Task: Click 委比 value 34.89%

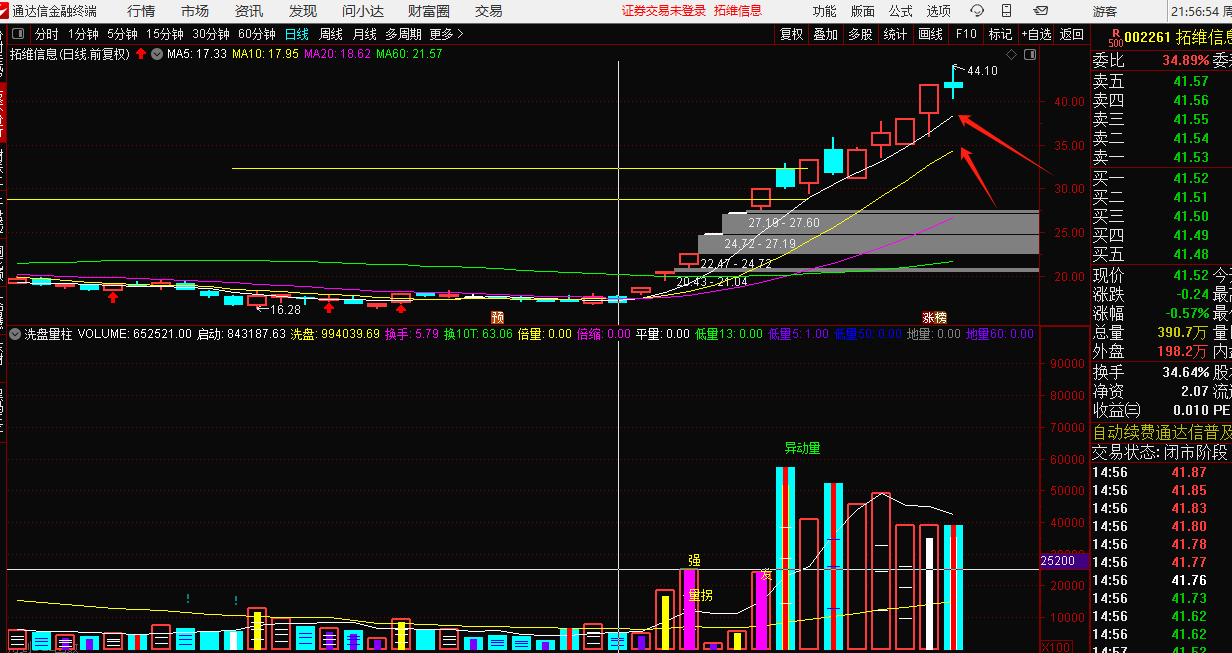Action: 1185,60
